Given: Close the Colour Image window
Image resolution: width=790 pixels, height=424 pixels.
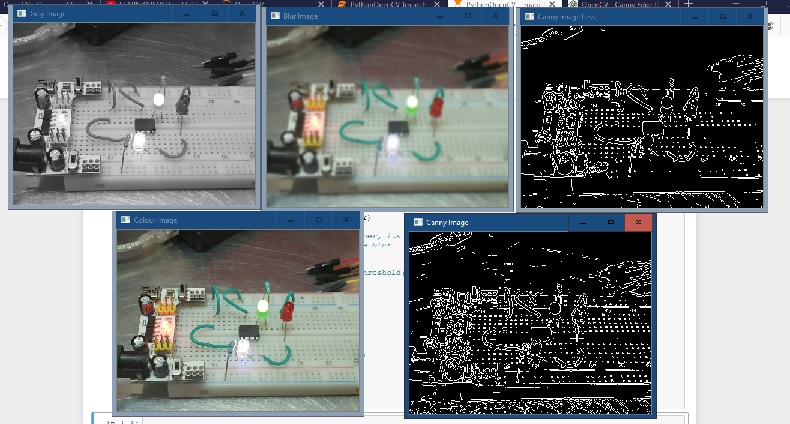Looking at the screenshot, I should [346, 220].
